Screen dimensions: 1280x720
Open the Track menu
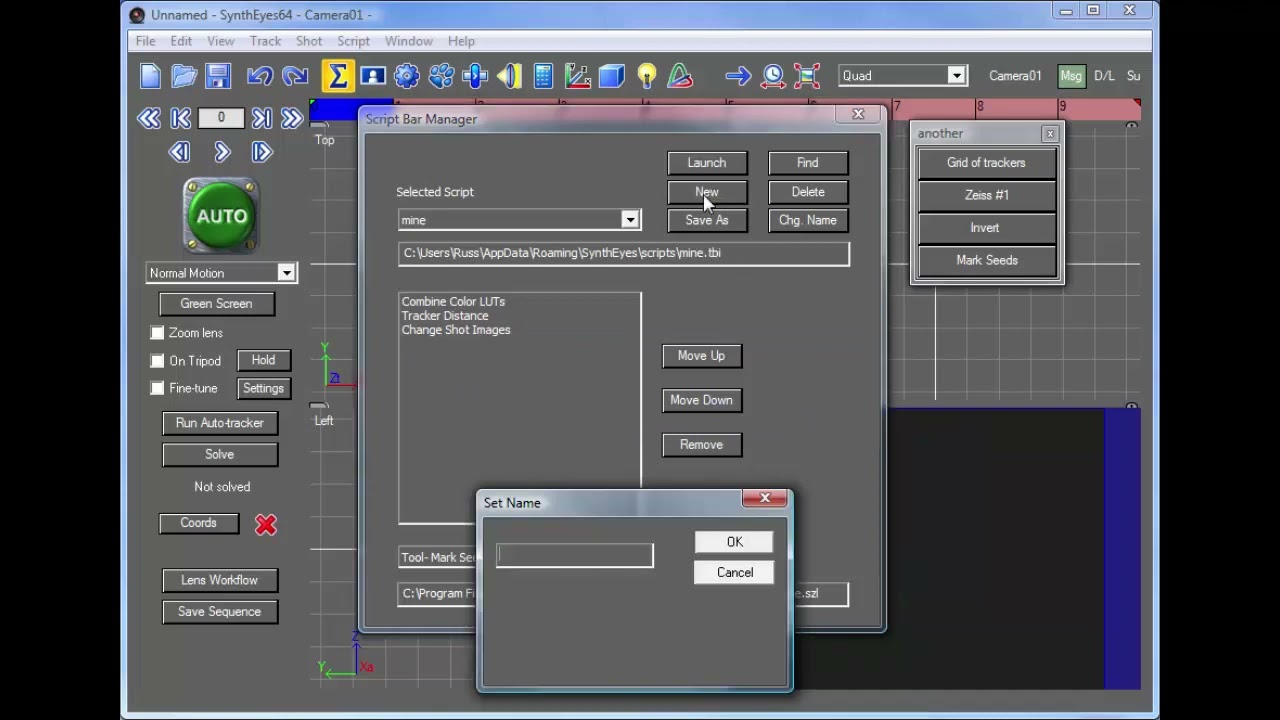[x=265, y=41]
